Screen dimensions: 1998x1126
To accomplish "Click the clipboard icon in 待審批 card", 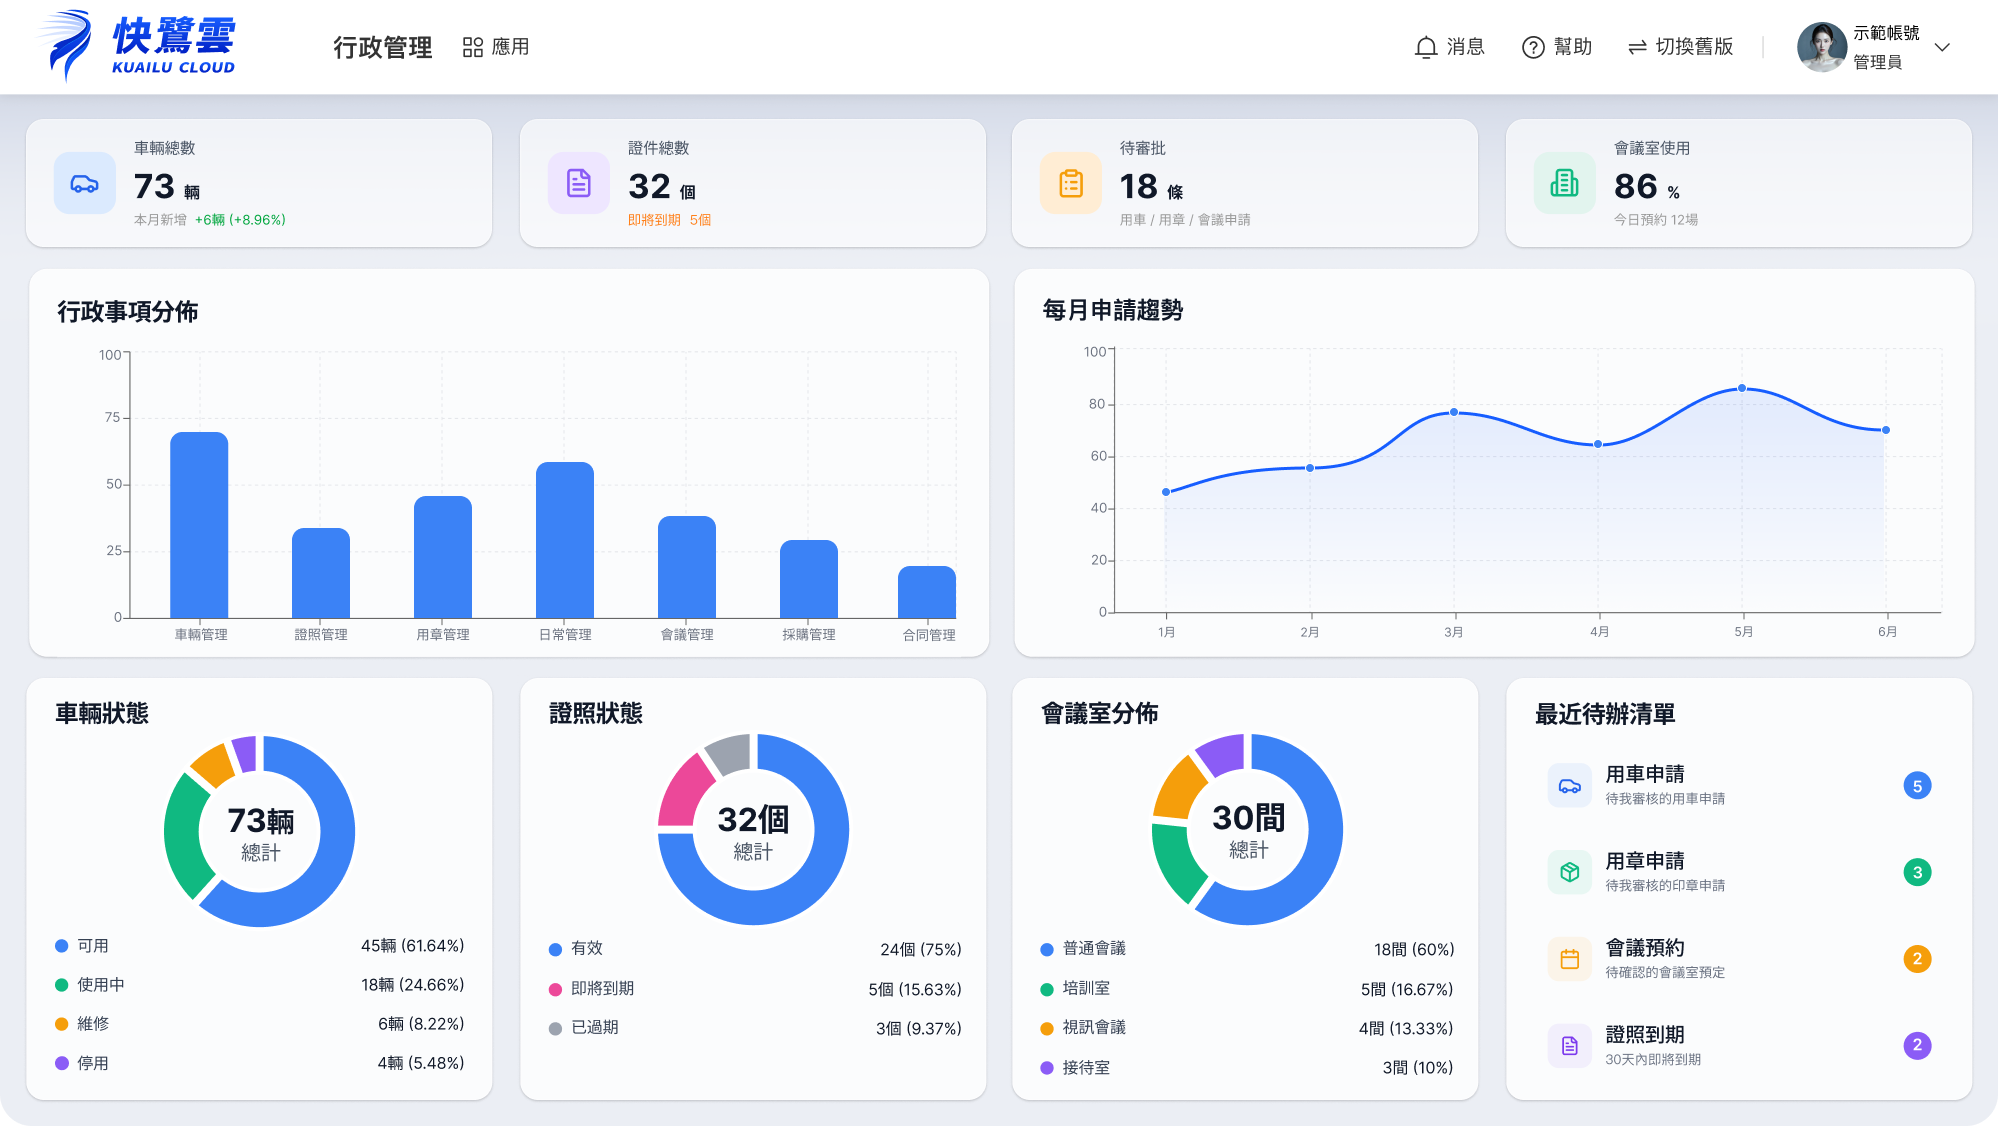I will (x=1071, y=183).
